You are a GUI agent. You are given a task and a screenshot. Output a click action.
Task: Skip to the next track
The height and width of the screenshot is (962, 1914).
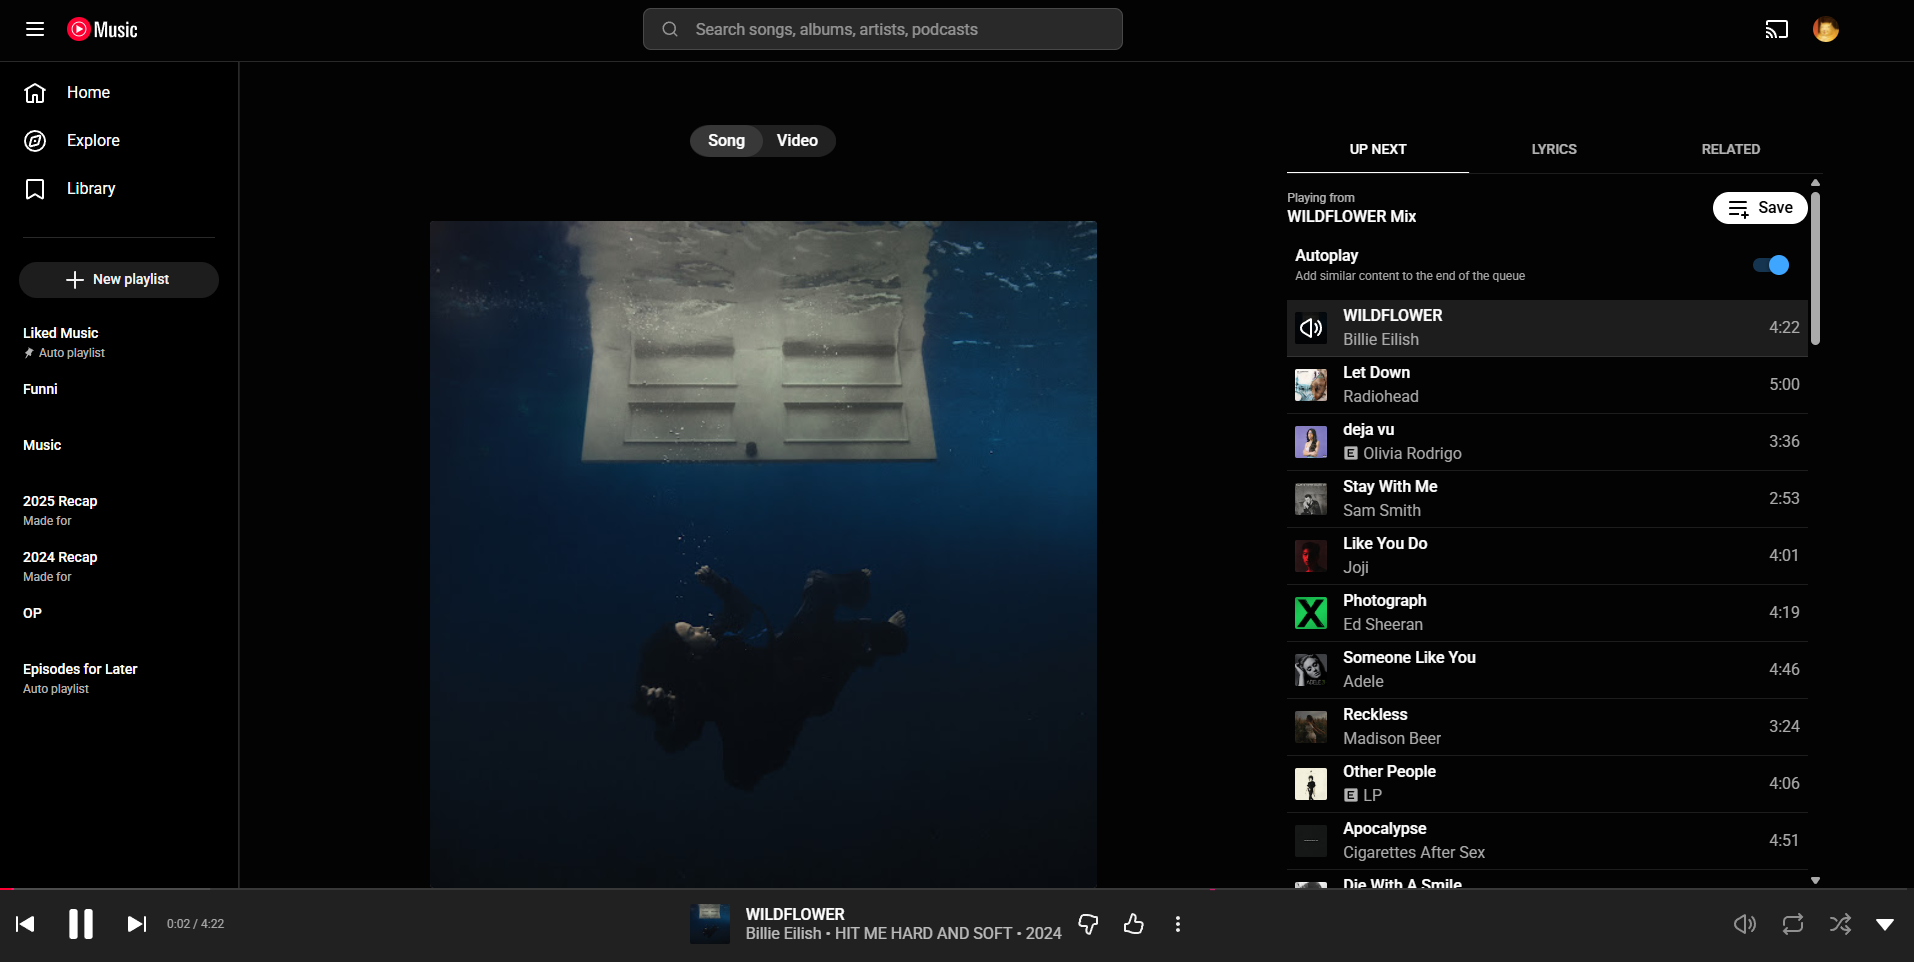[137, 924]
